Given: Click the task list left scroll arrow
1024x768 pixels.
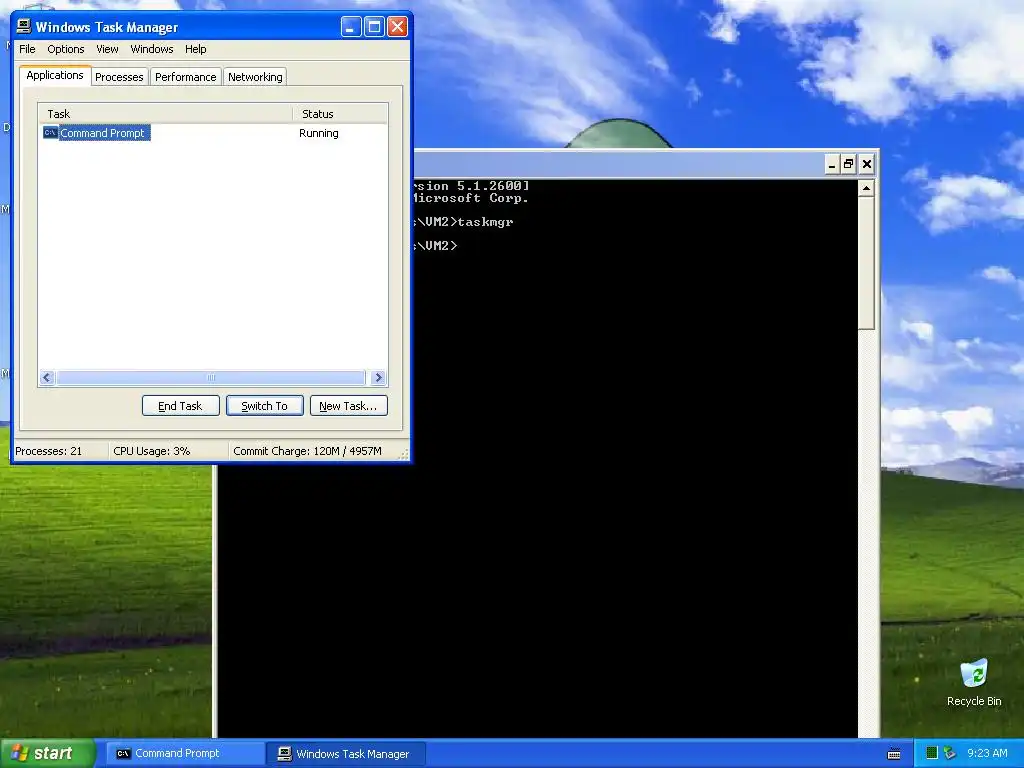Looking at the screenshot, I should [46, 377].
